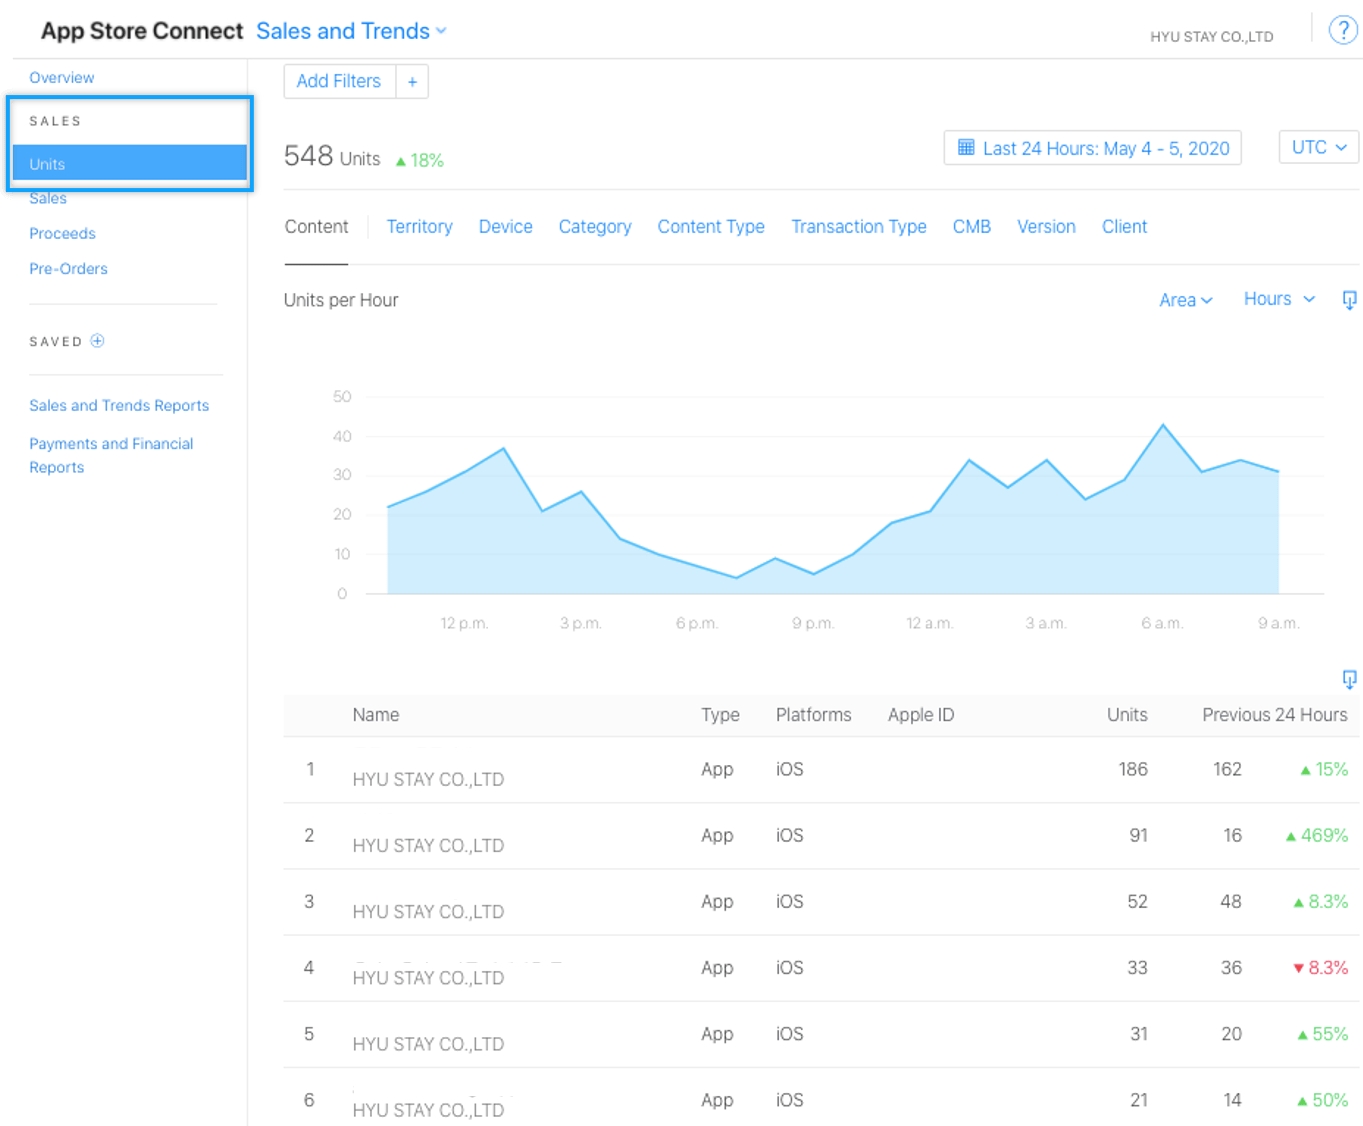The width and height of the screenshot is (1363, 1126).
Task: Click the Add Filters button
Action: 339,82
